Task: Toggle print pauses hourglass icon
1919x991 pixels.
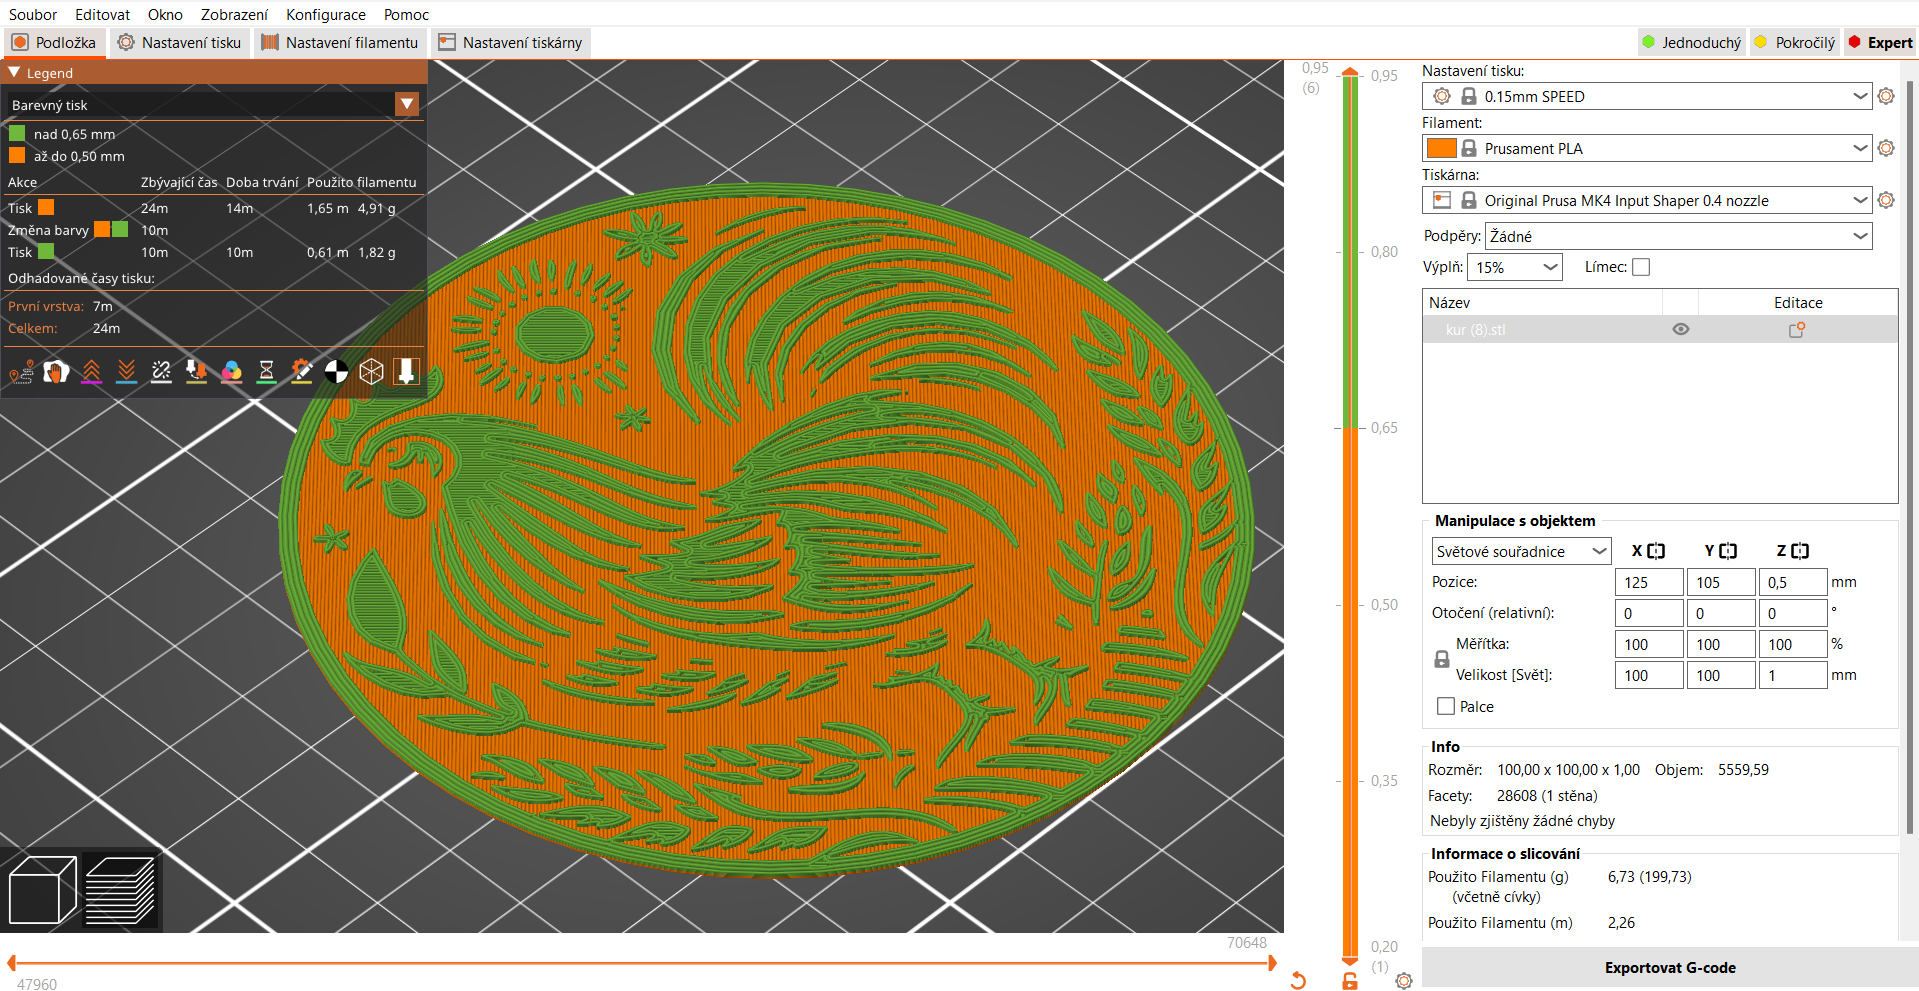Action: click(266, 372)
